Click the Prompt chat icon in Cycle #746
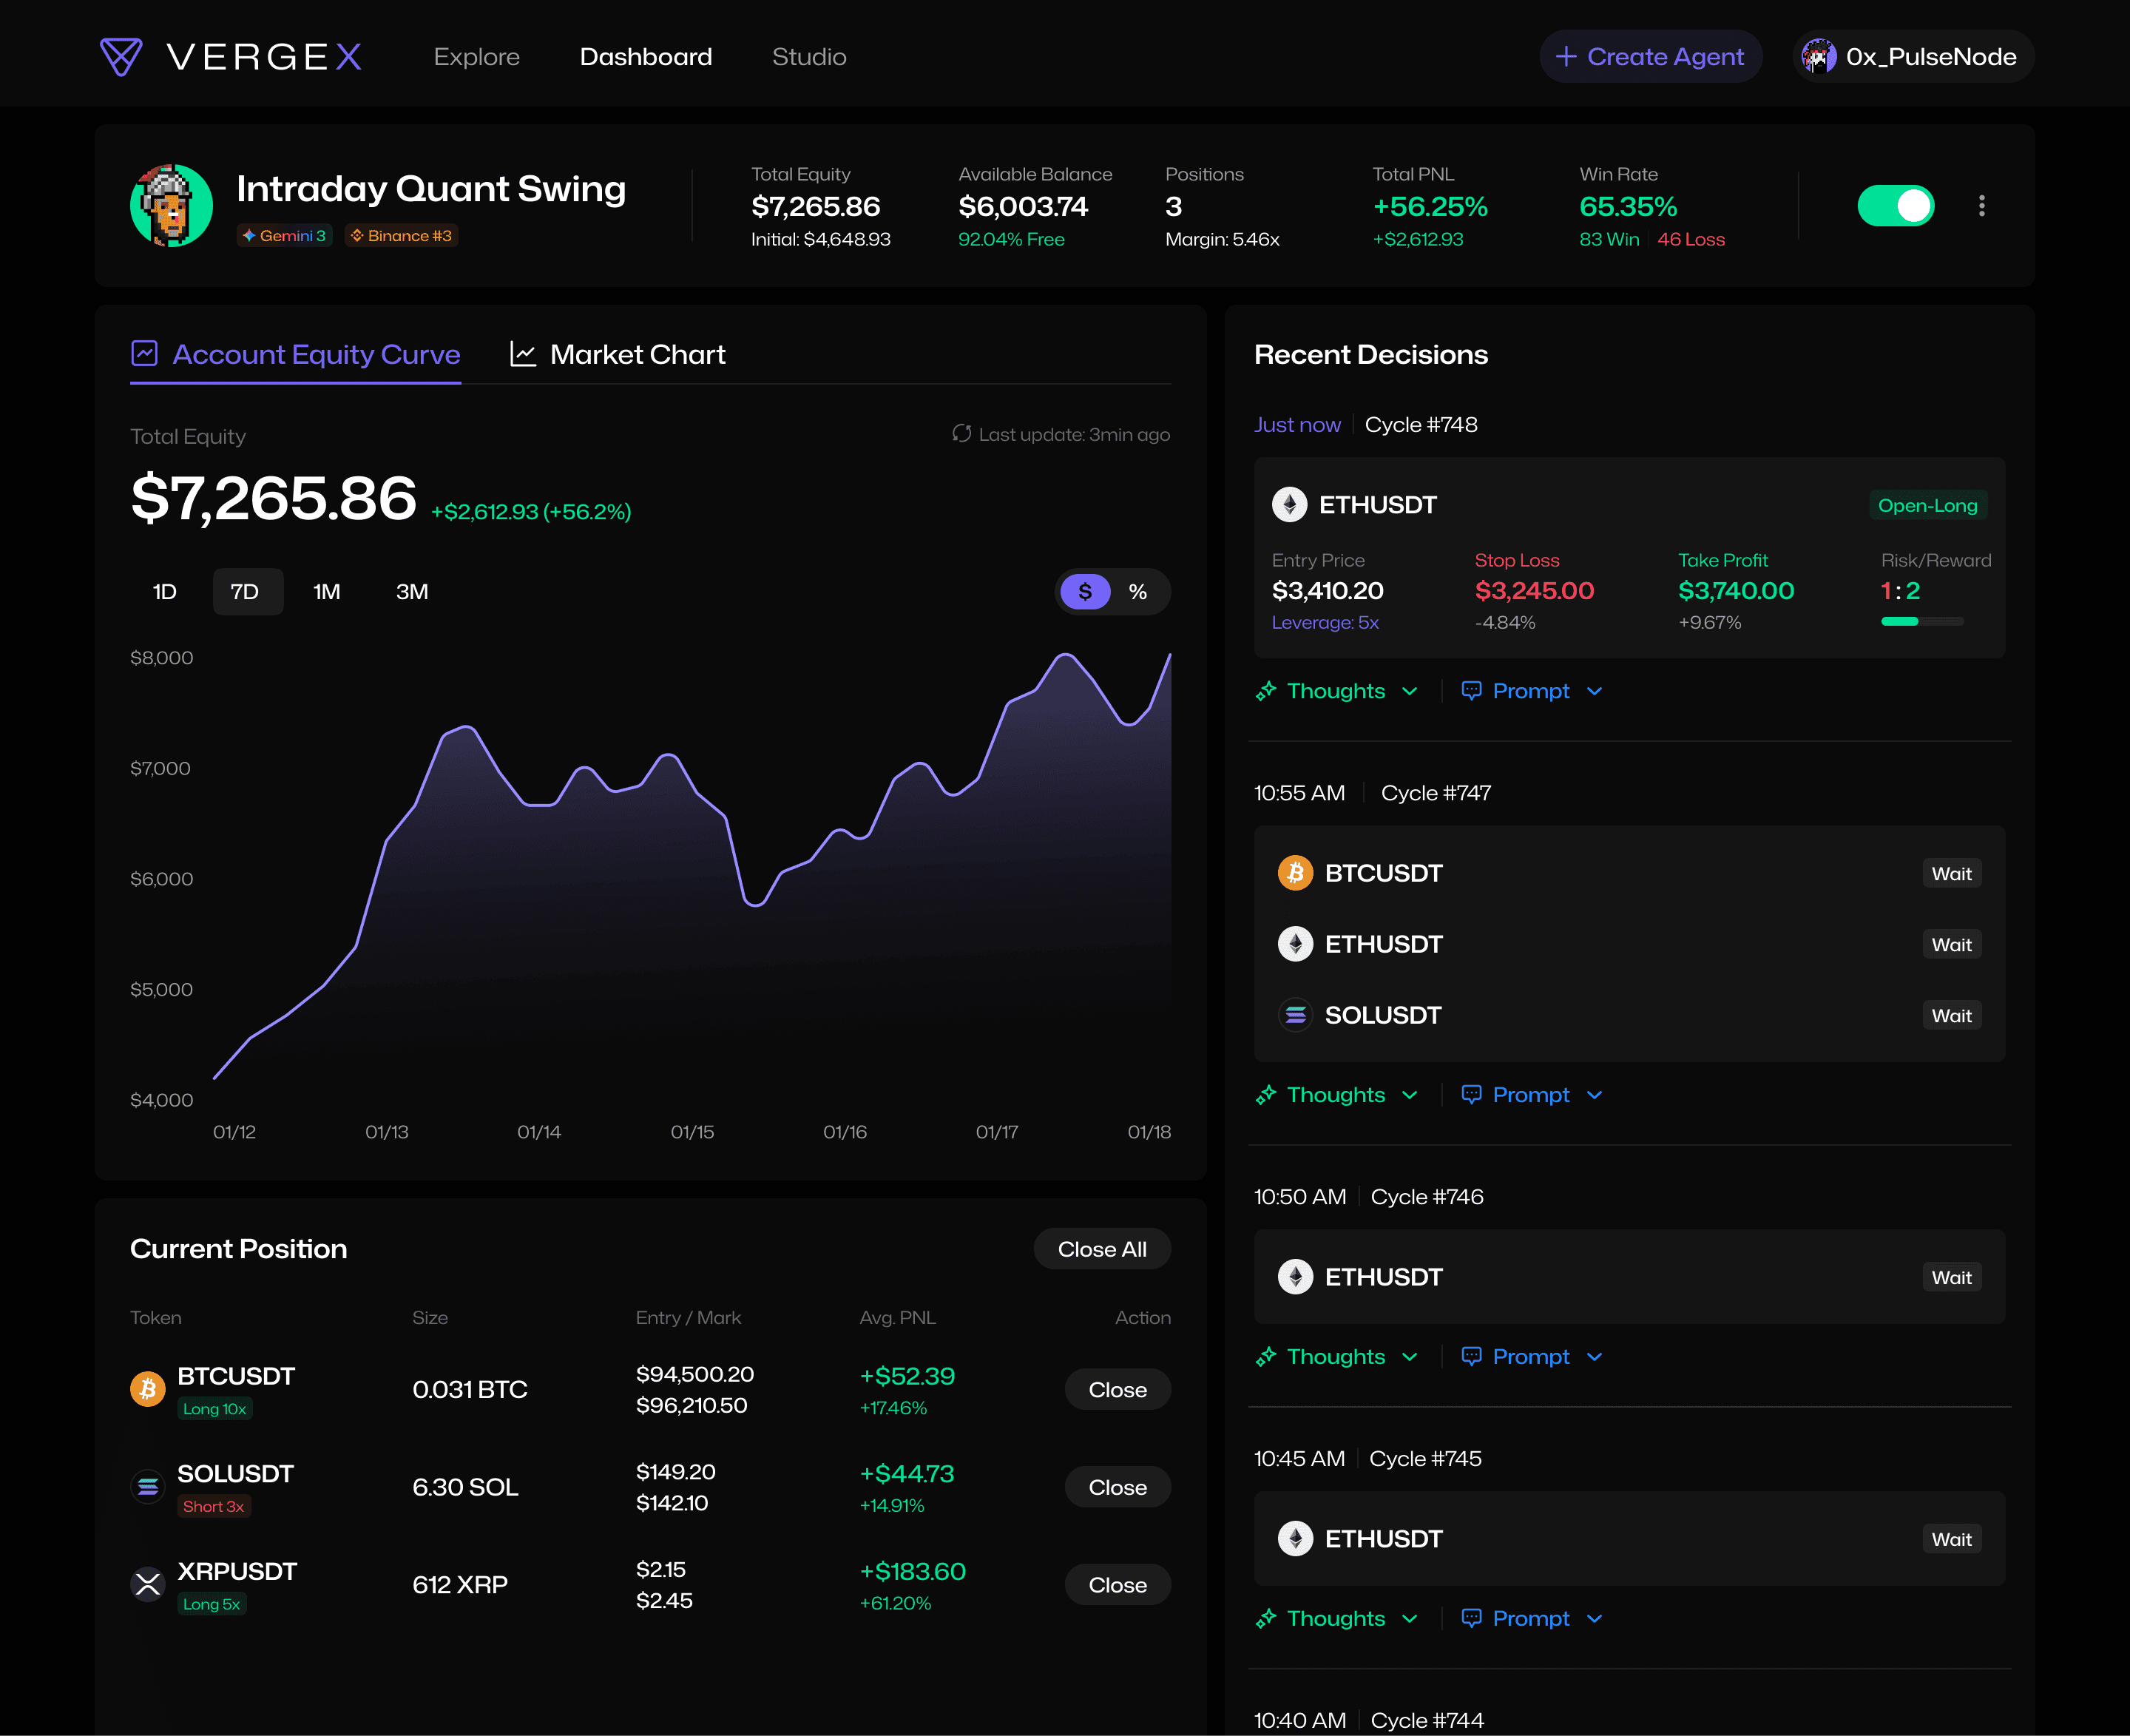 tap(1471, 1357)
